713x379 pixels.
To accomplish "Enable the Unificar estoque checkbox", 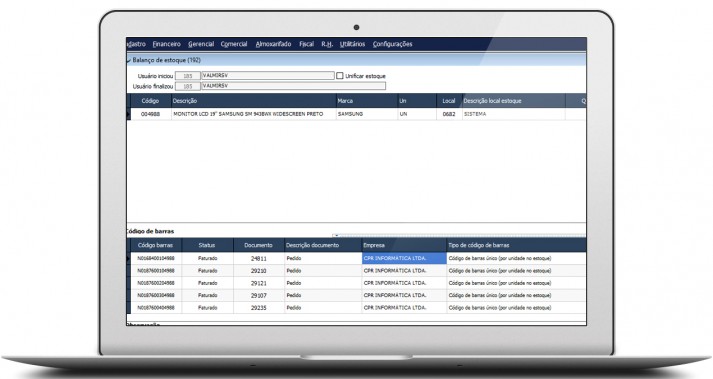I will (340, 76).
